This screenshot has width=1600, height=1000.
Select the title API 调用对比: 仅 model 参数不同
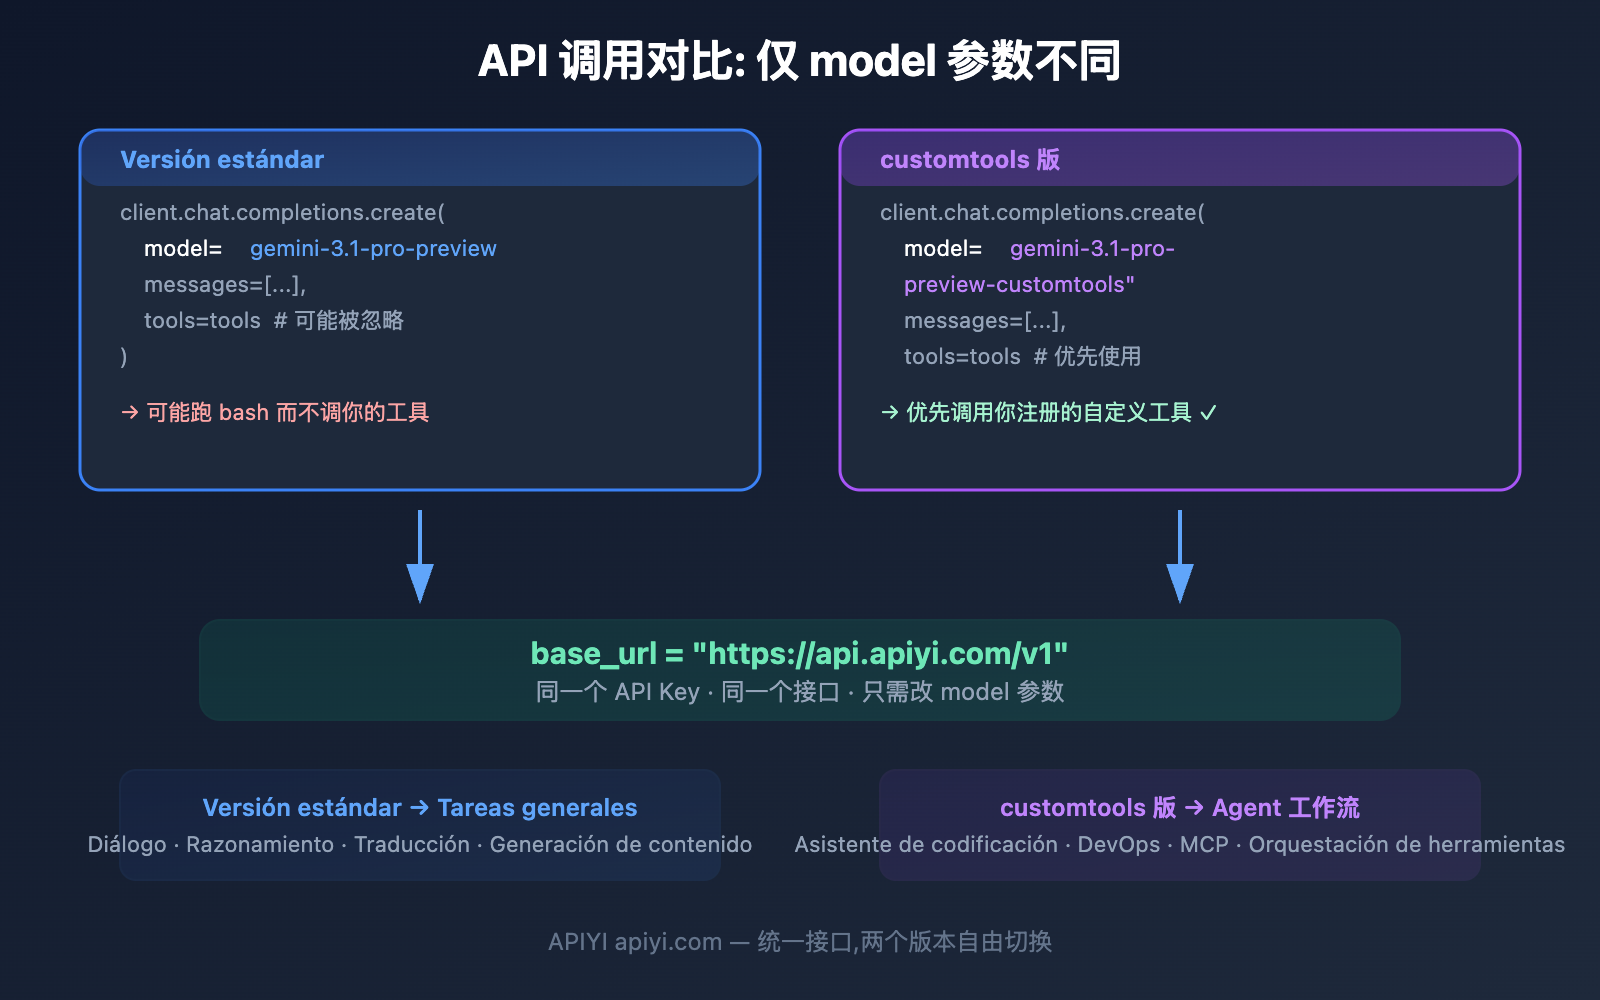pos(800,60)
